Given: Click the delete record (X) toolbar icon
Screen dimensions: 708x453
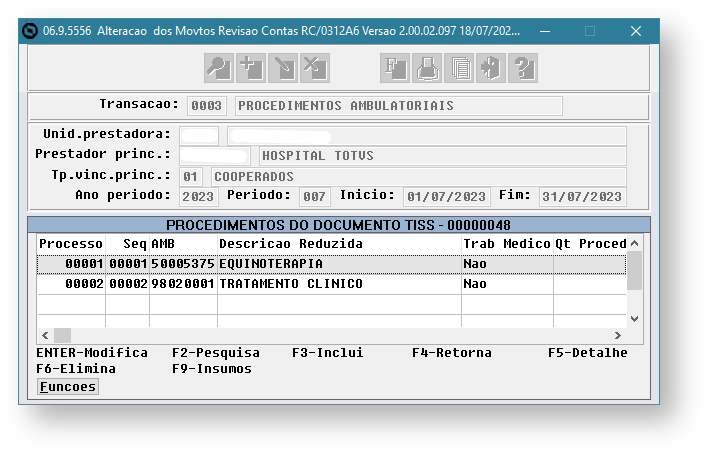Looking at the screenshot, I should [x=315, y=68].
